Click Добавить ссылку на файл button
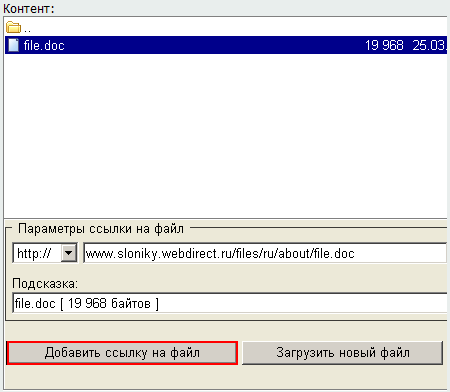The height and width of the screenshot is (392, 450). [x=122, y=353]
